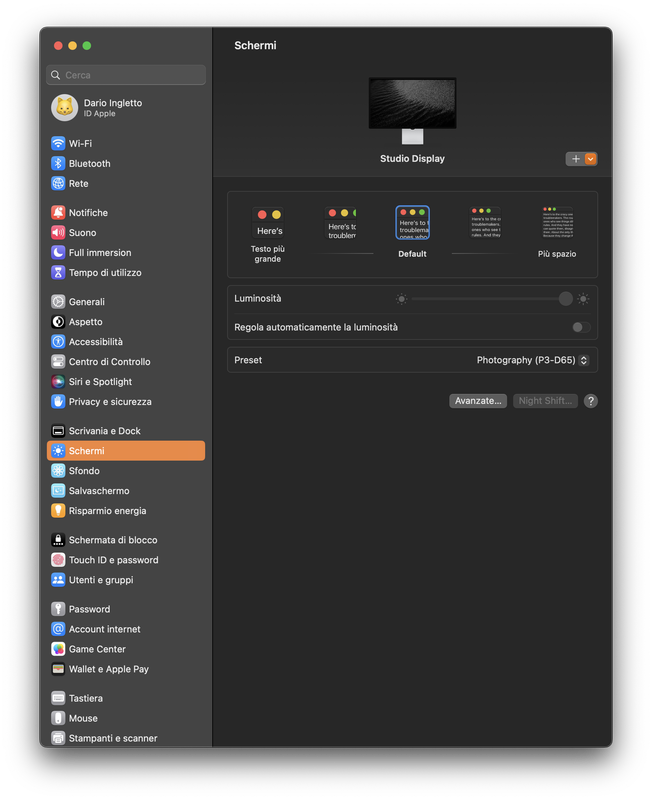The width and height of the screenshot is (652, 800).
Task: Click the low brightness sun icon
Action: click(402, 299)
